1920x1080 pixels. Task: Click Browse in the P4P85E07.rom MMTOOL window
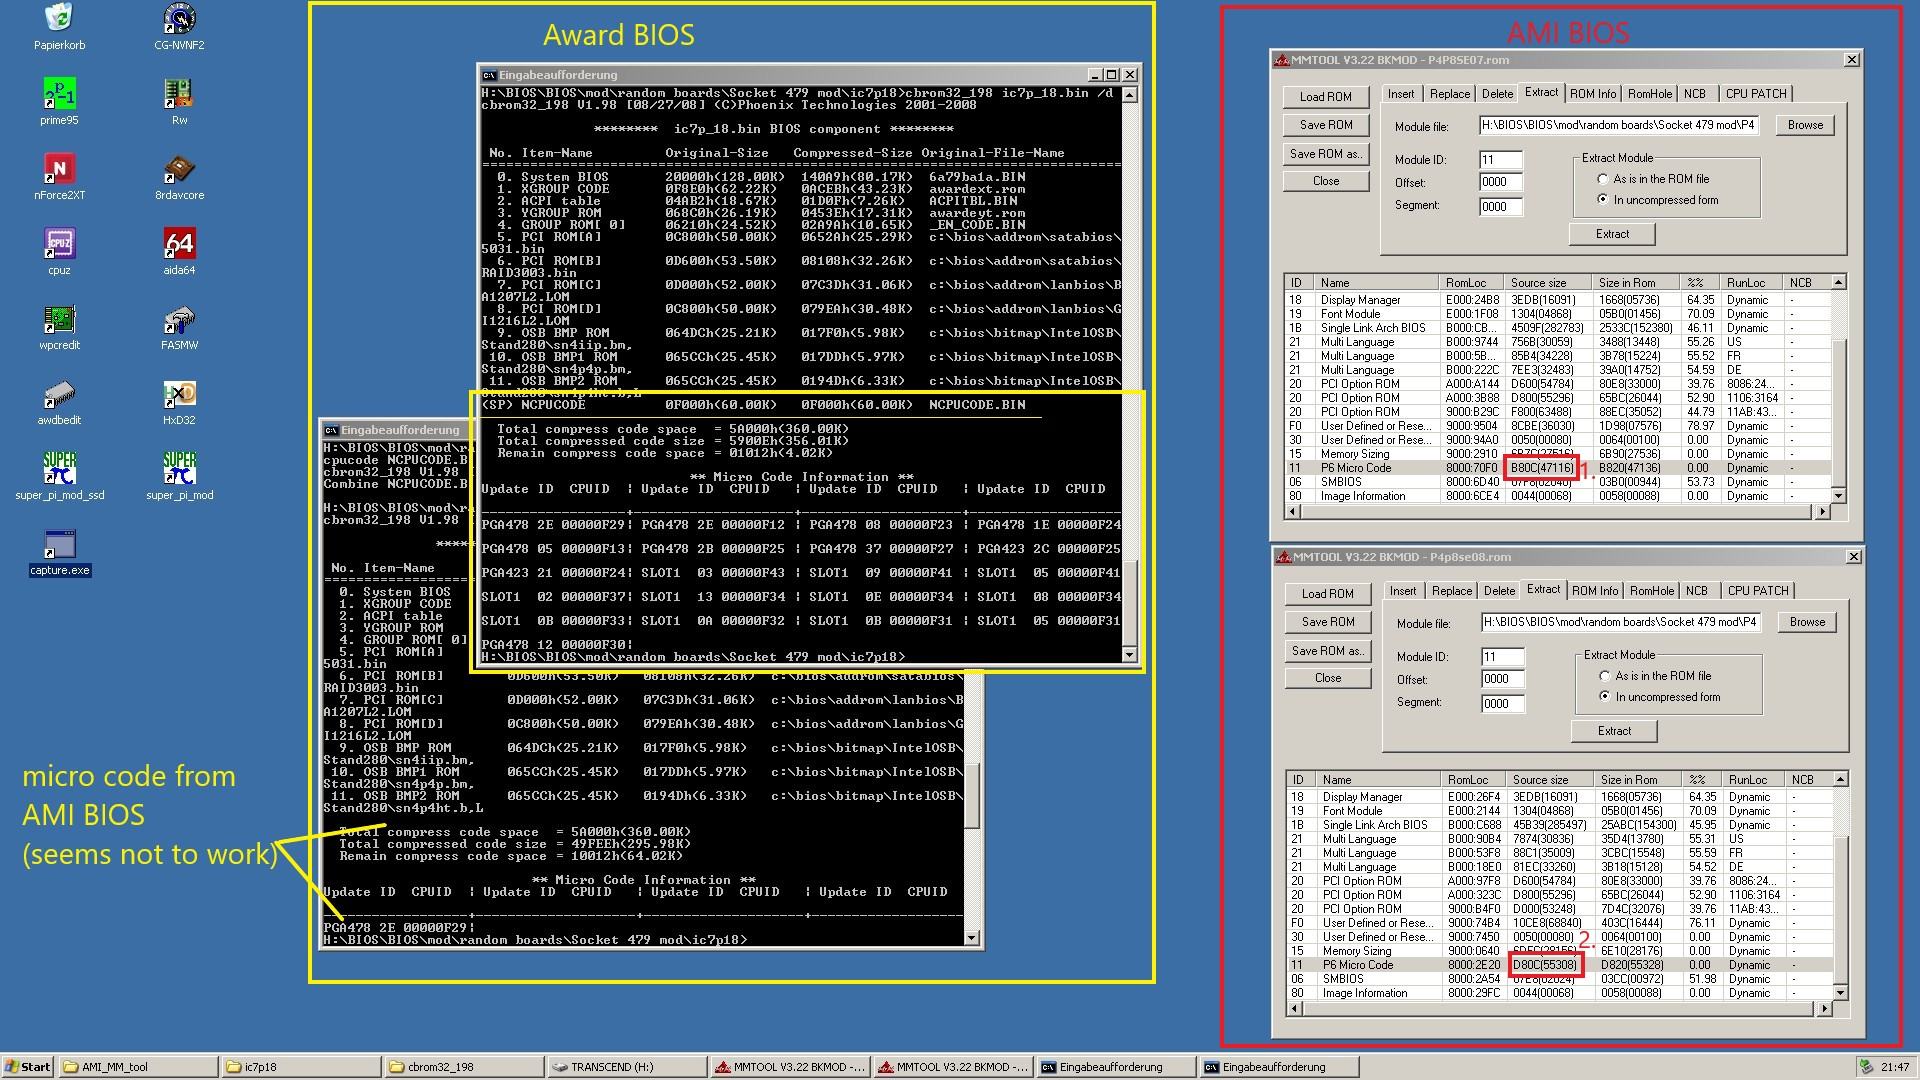pos(1805,125)
